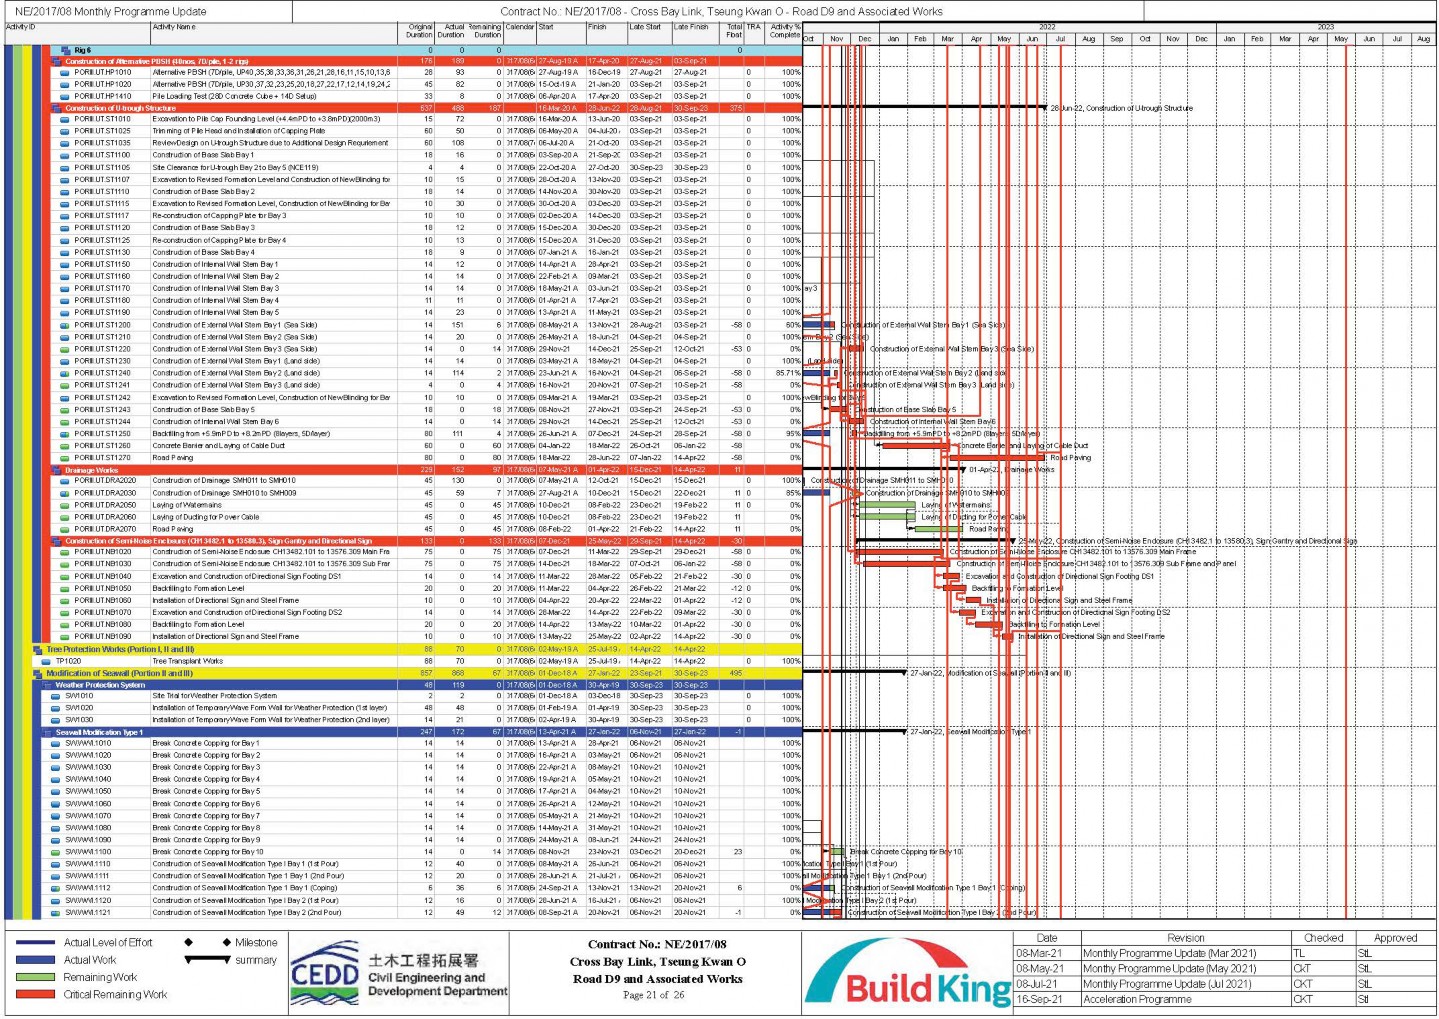
Task: Click the activity icon beside PORIII.UT.DRA2050
Action: [65, 505]
